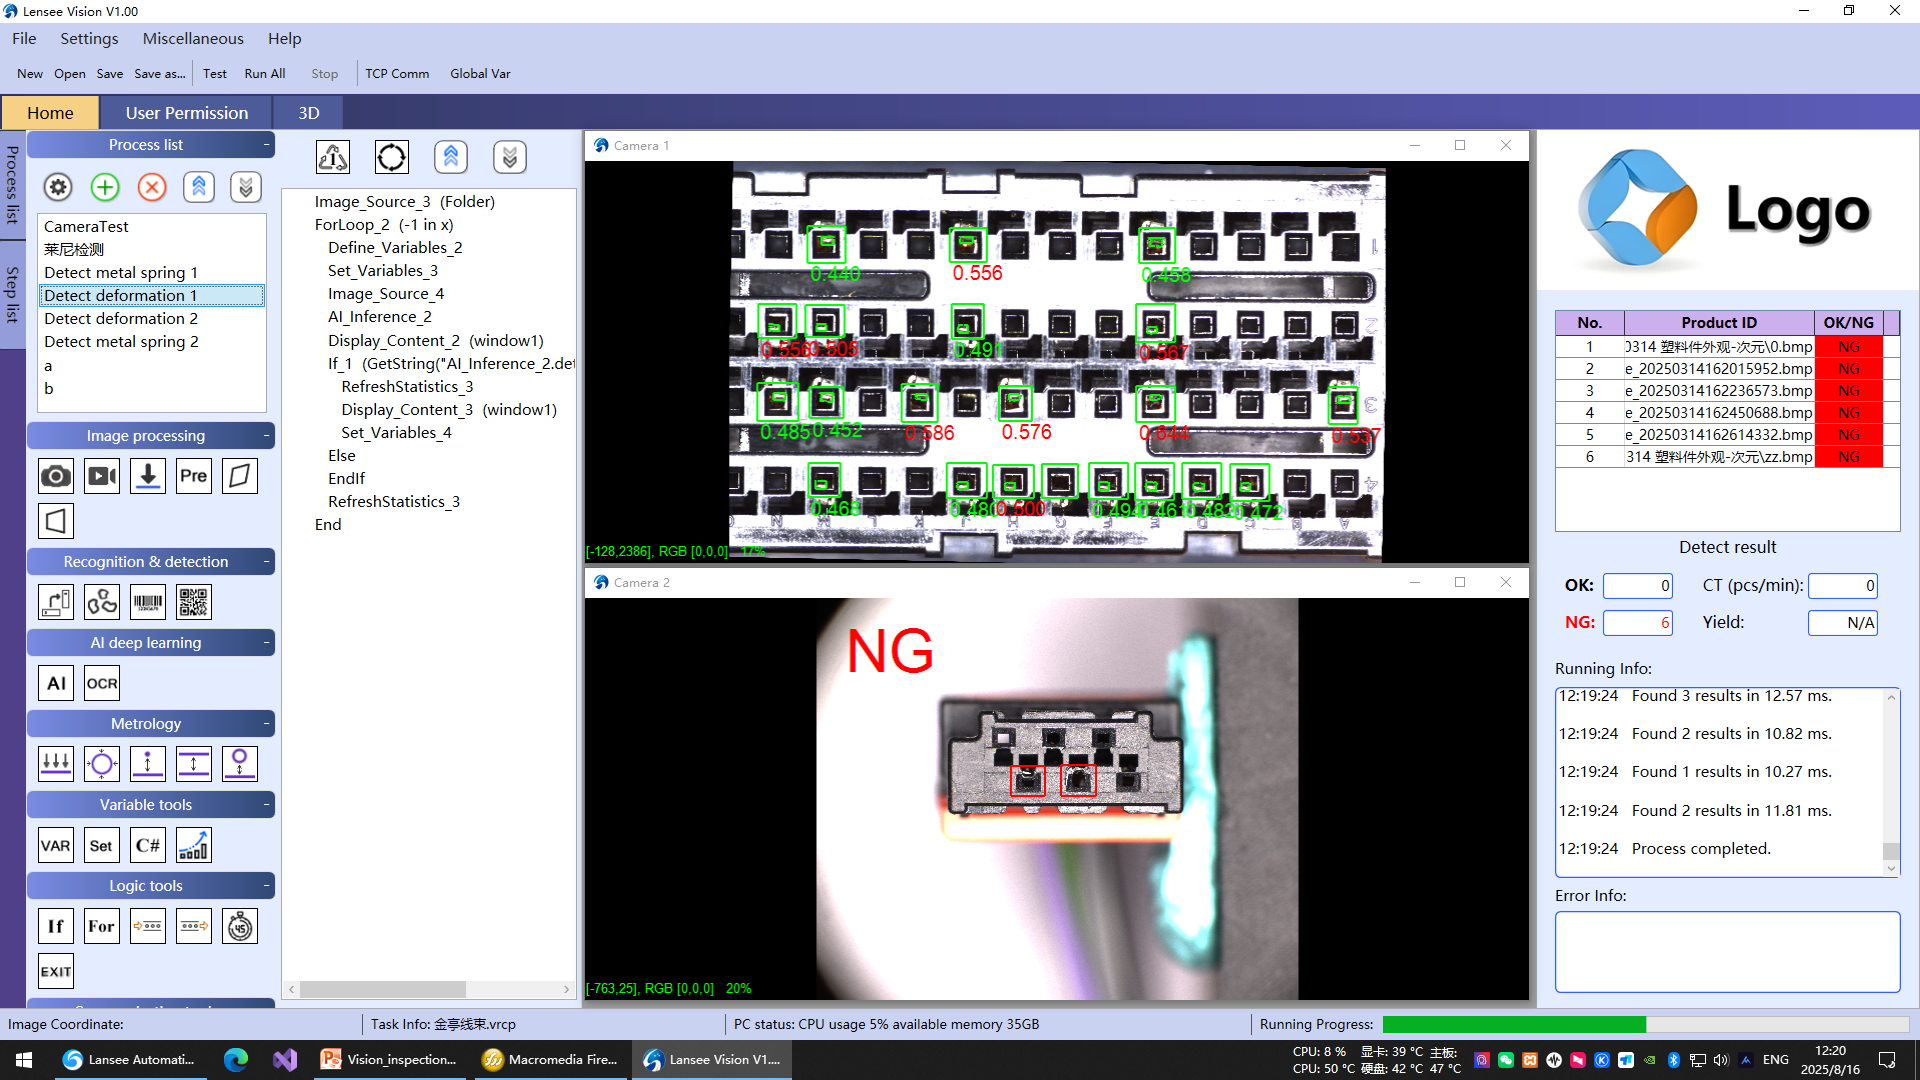Click the AI inference tool icon

[x=56, y=683]
